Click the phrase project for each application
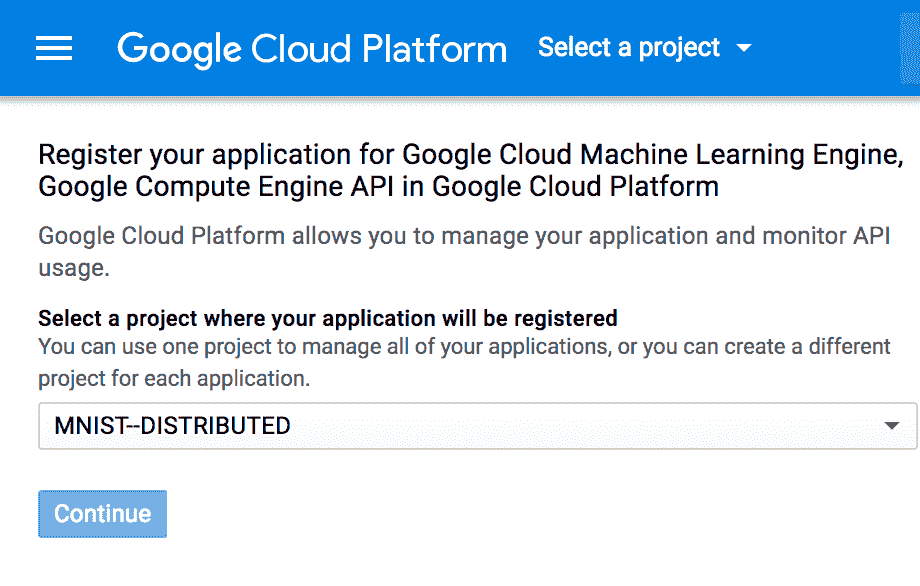 point(174,378)
